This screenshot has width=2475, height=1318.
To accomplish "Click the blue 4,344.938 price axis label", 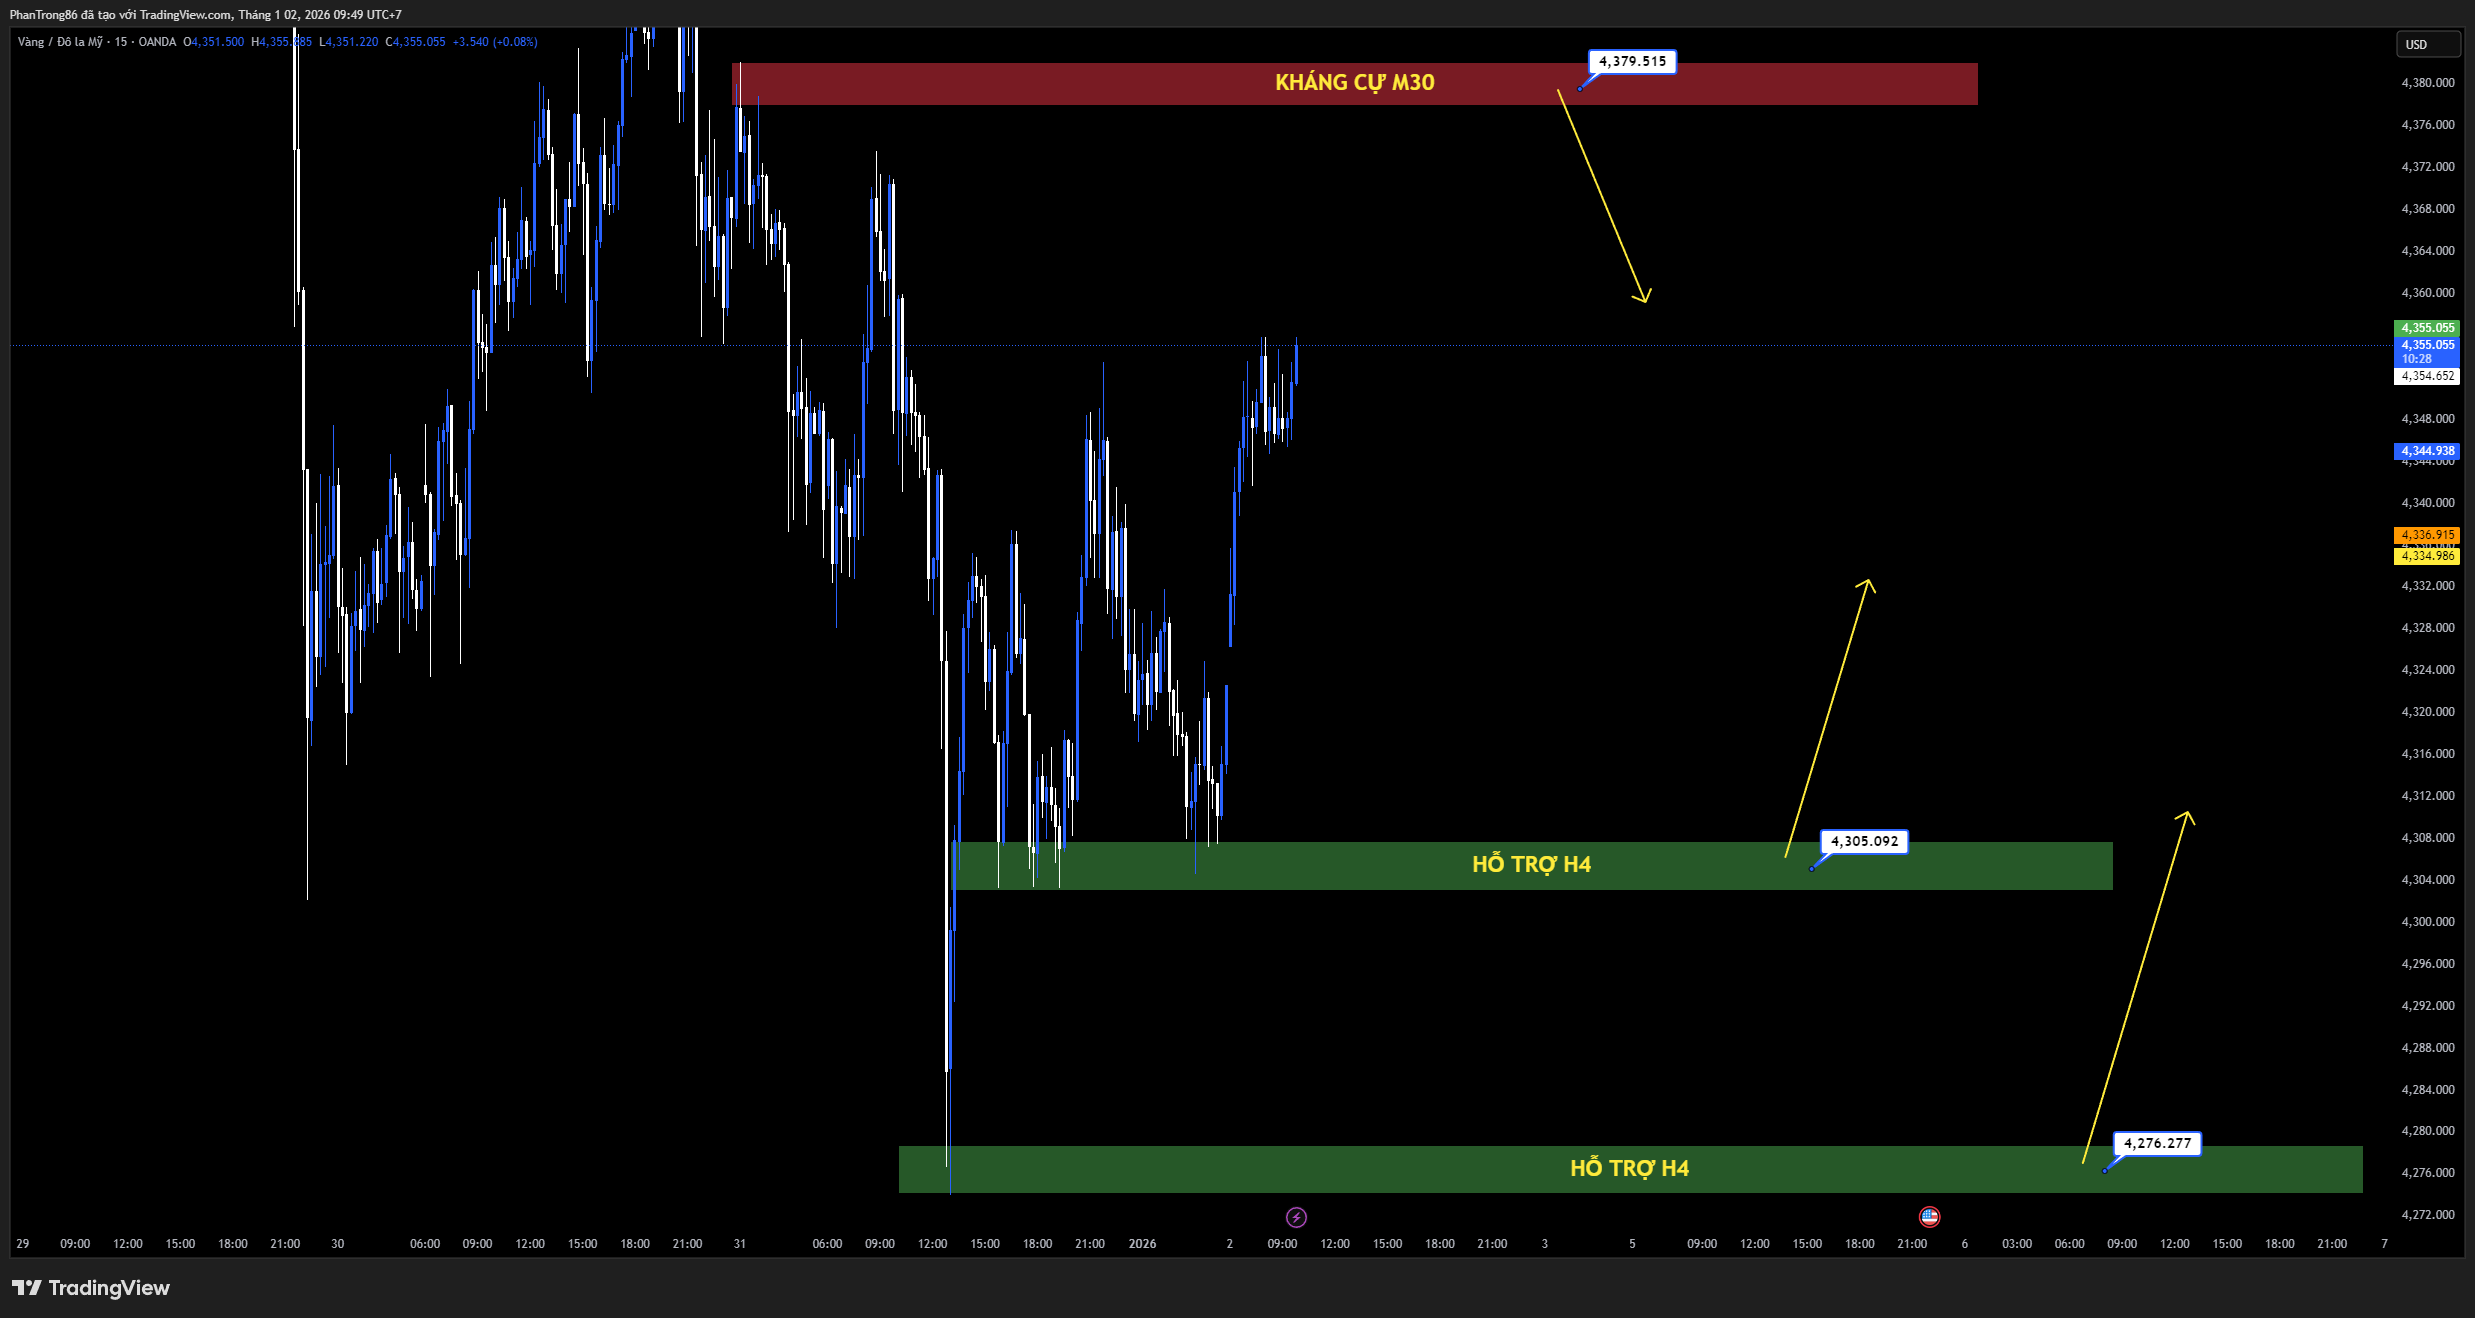I will pyautogui.click(x=2427, y=451).
